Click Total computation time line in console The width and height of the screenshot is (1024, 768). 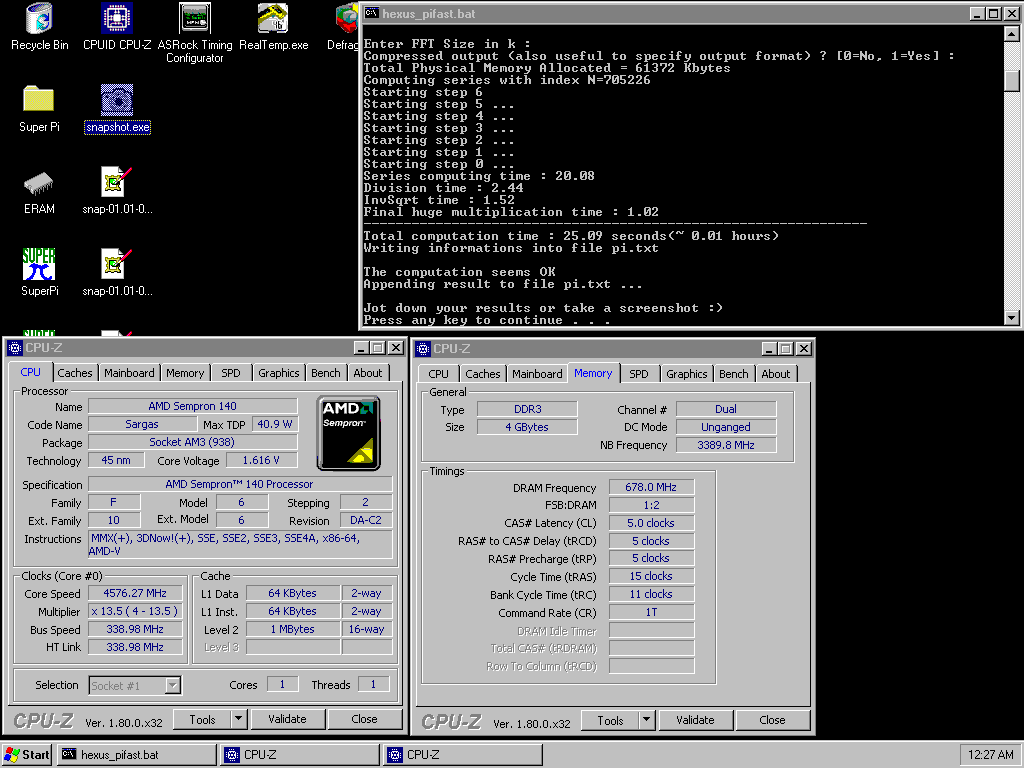pos(571,236)
